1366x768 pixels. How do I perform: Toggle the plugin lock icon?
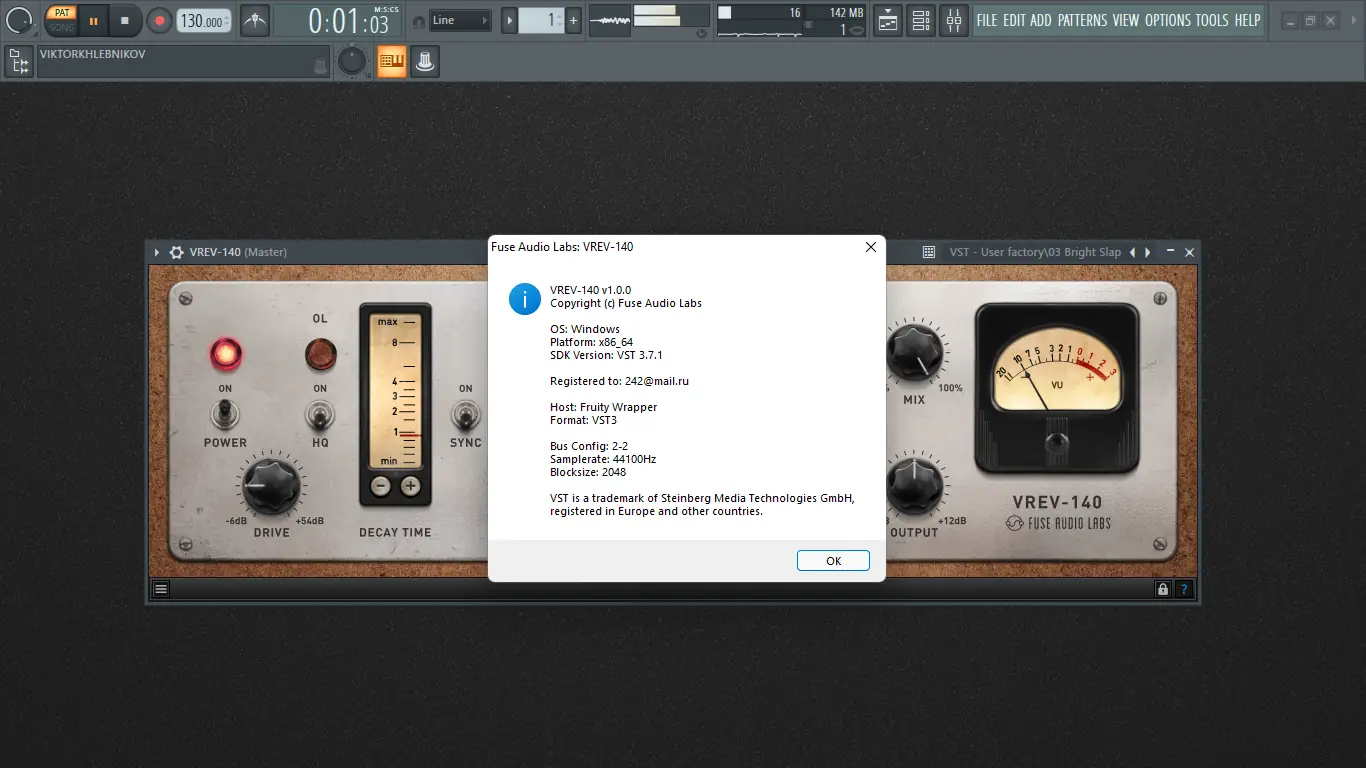point(1162,589)
